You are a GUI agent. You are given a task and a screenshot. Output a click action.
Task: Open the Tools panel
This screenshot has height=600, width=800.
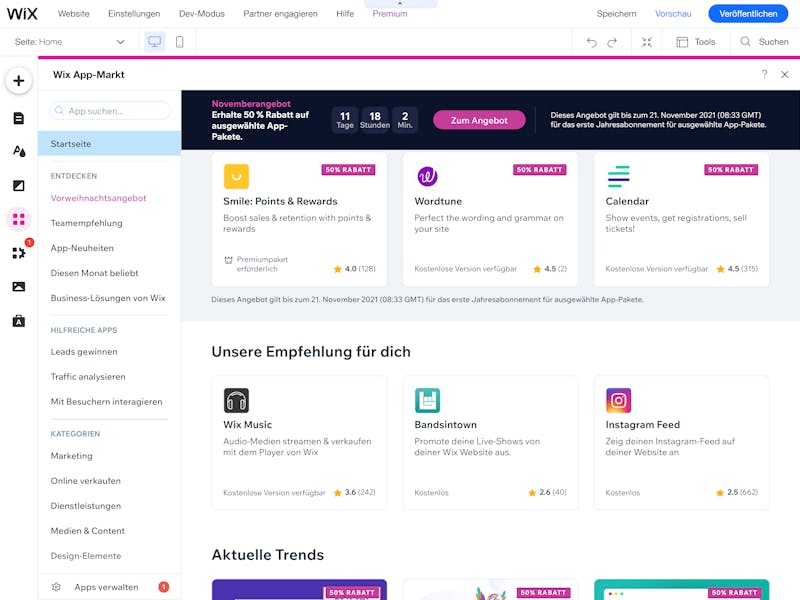(x=696, y=42)
